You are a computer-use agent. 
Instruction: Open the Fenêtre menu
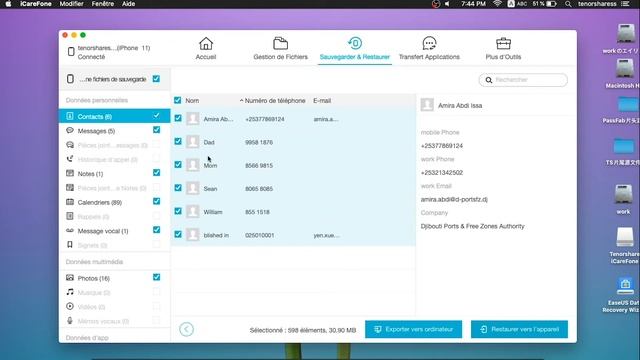[103, 4]
